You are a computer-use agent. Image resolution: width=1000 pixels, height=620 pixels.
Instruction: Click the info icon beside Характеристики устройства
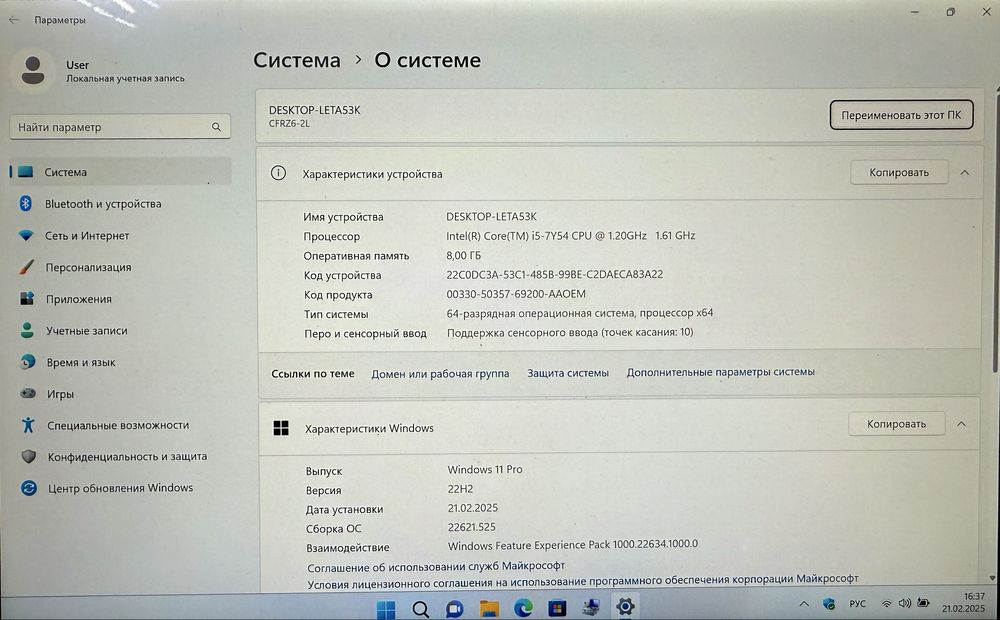(x=278, y=173)
